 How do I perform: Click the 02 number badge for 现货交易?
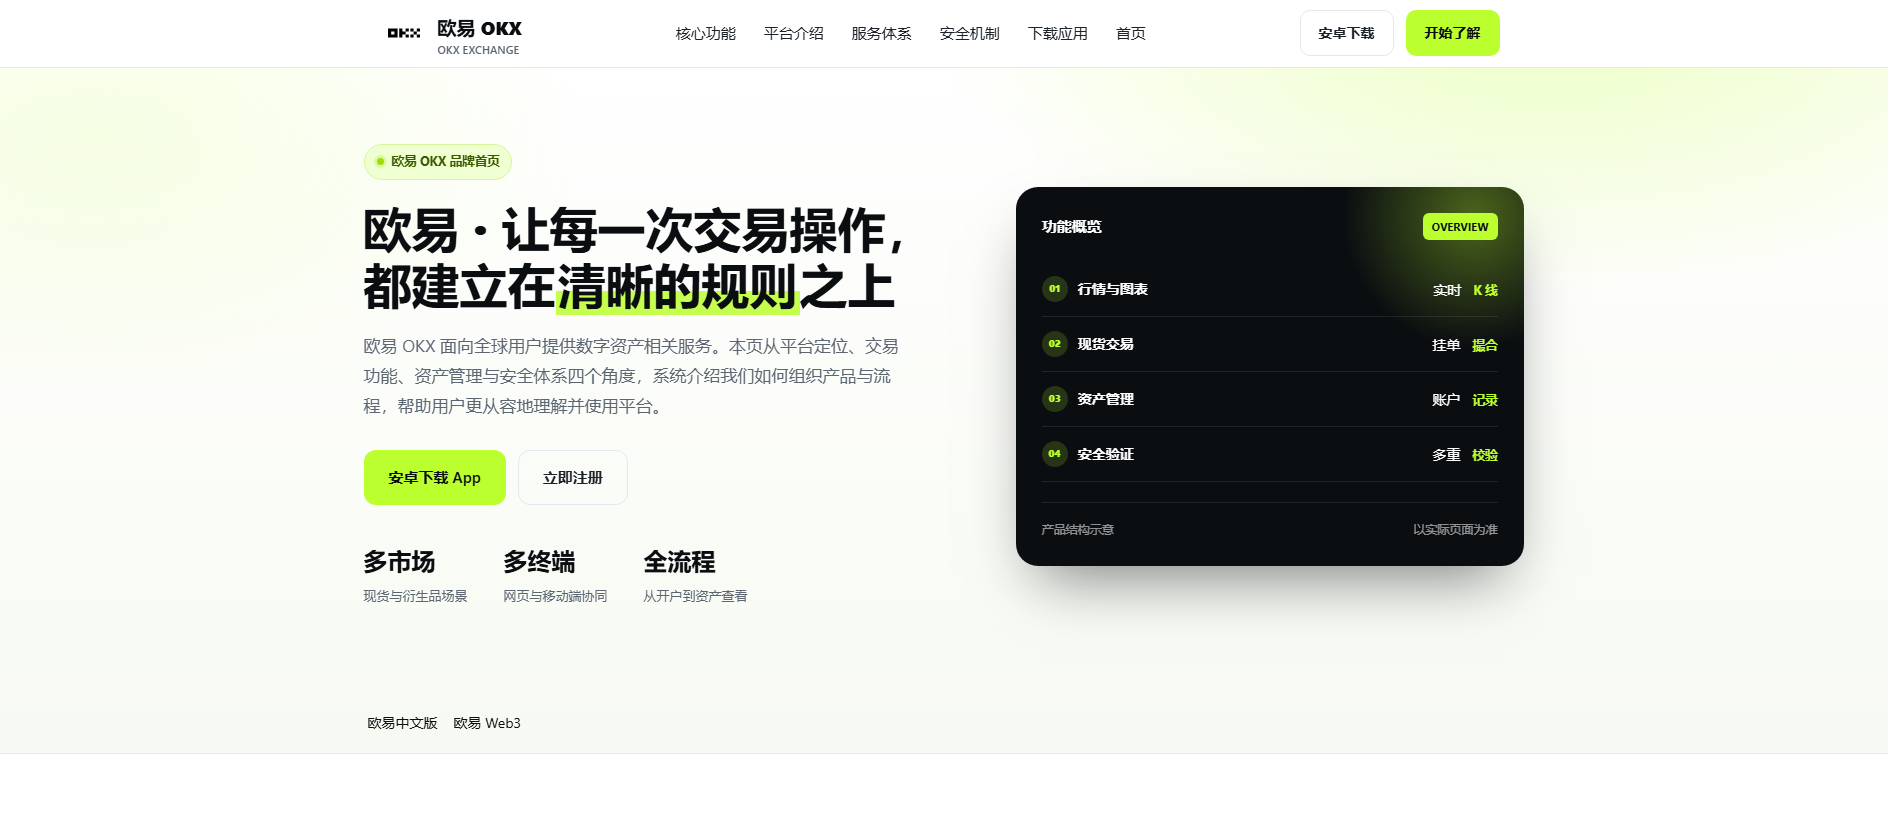point(1054,344)
